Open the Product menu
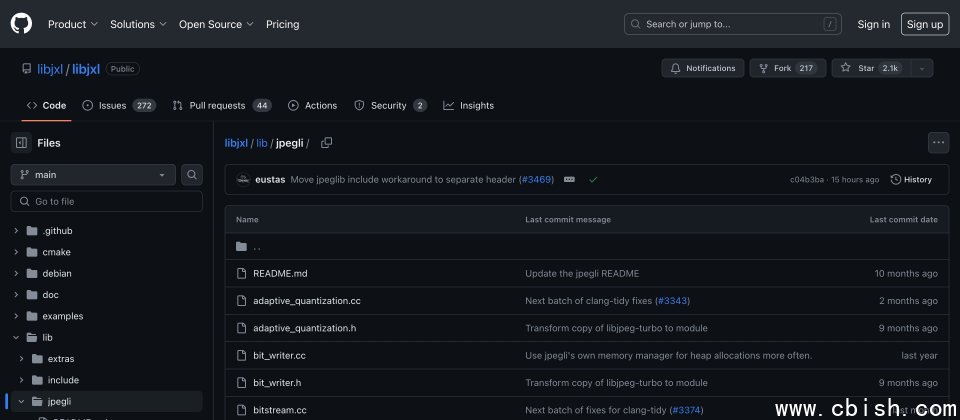Viewport: 960px width, 420px height. pyautogui.click(x=73, y=24)
